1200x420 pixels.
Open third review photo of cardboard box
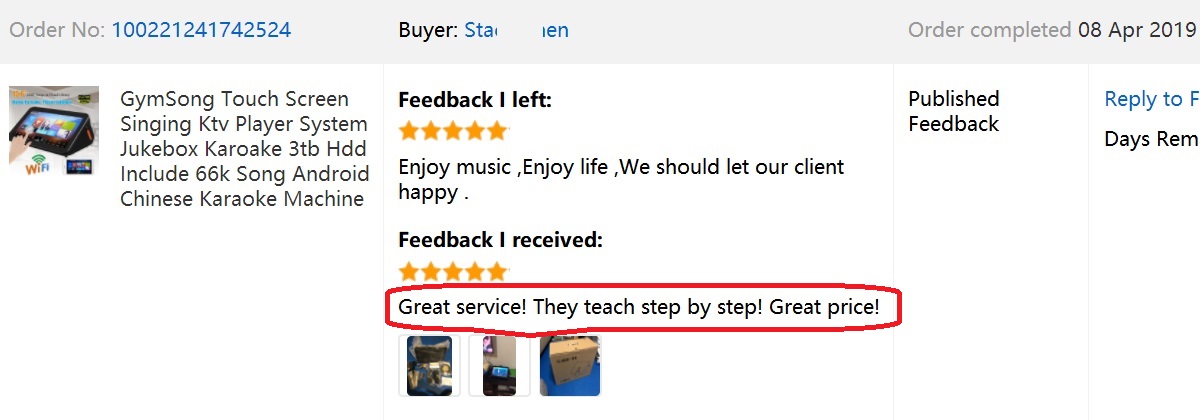[x=570, y=366]
